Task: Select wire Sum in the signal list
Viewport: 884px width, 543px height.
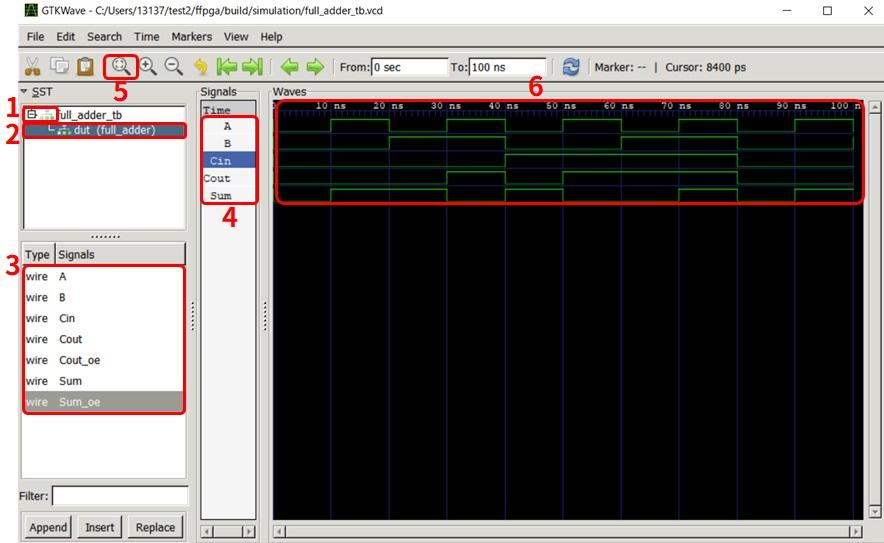Action: pos(104,381)
